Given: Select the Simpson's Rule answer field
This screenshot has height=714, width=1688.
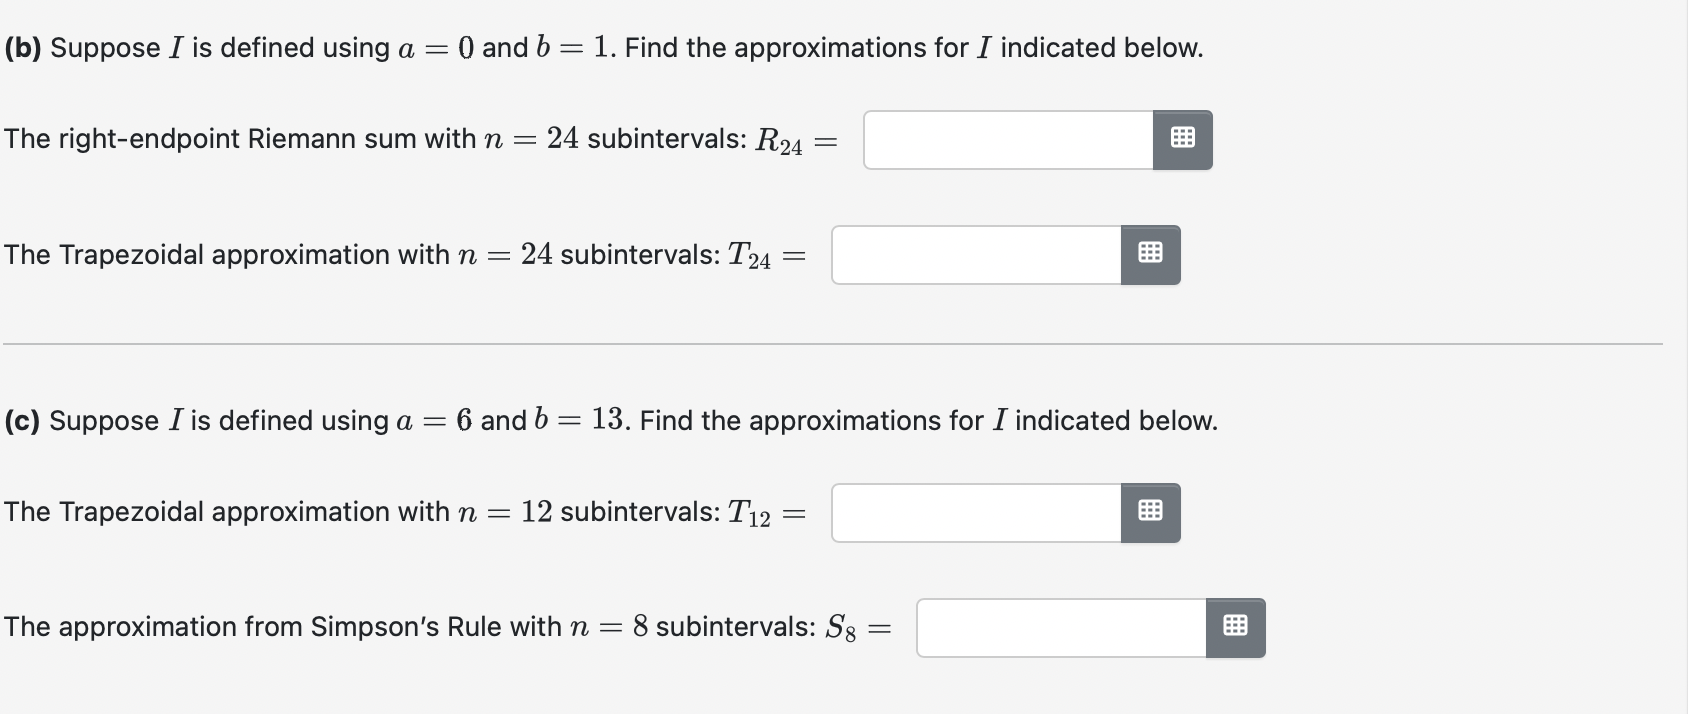Looking at the screenshot, I should (x=1060, y=627).
